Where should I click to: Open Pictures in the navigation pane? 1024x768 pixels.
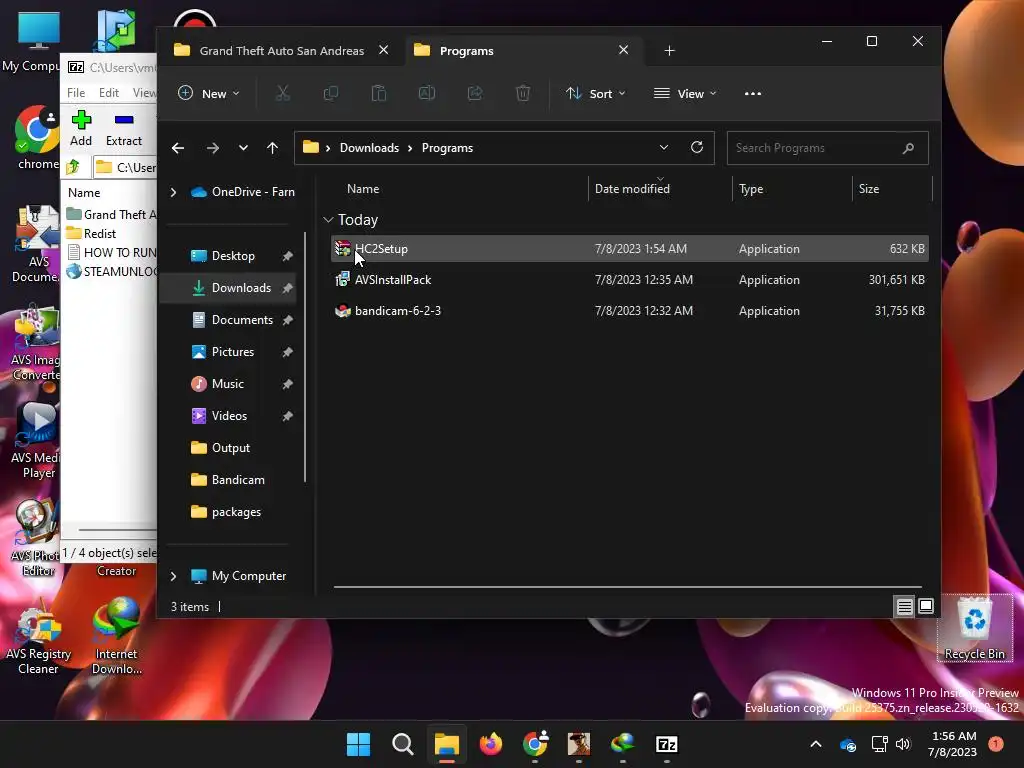click(232, 352)
